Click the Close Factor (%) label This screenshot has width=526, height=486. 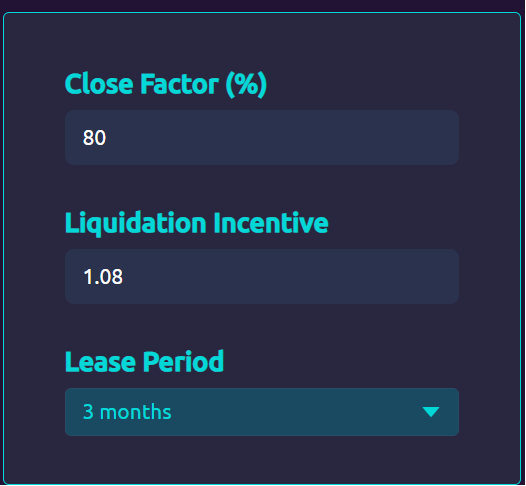[166, 84]
